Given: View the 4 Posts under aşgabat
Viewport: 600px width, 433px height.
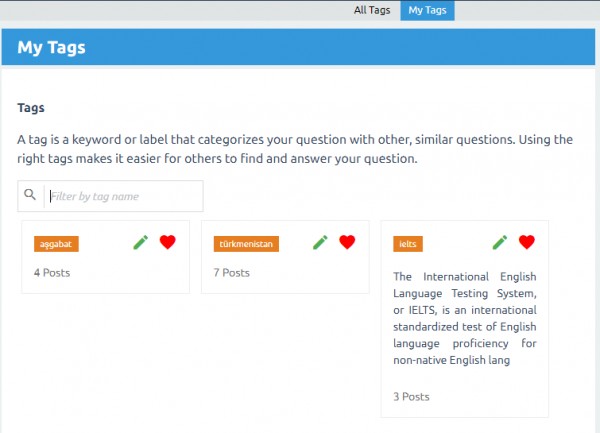Looking at the screenshot, I should coord(51,272).
